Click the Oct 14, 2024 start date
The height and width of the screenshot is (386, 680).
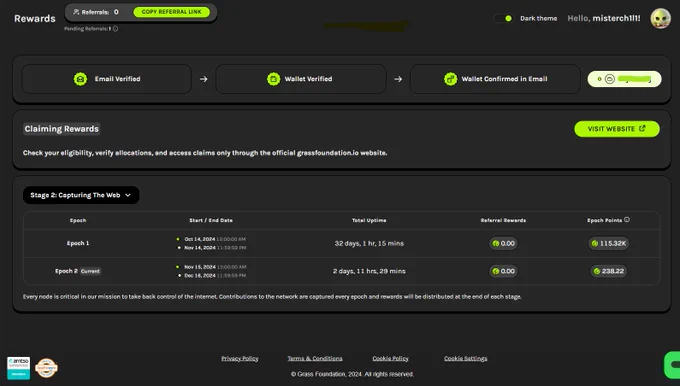pyautogui.click(x=200, y=239)
